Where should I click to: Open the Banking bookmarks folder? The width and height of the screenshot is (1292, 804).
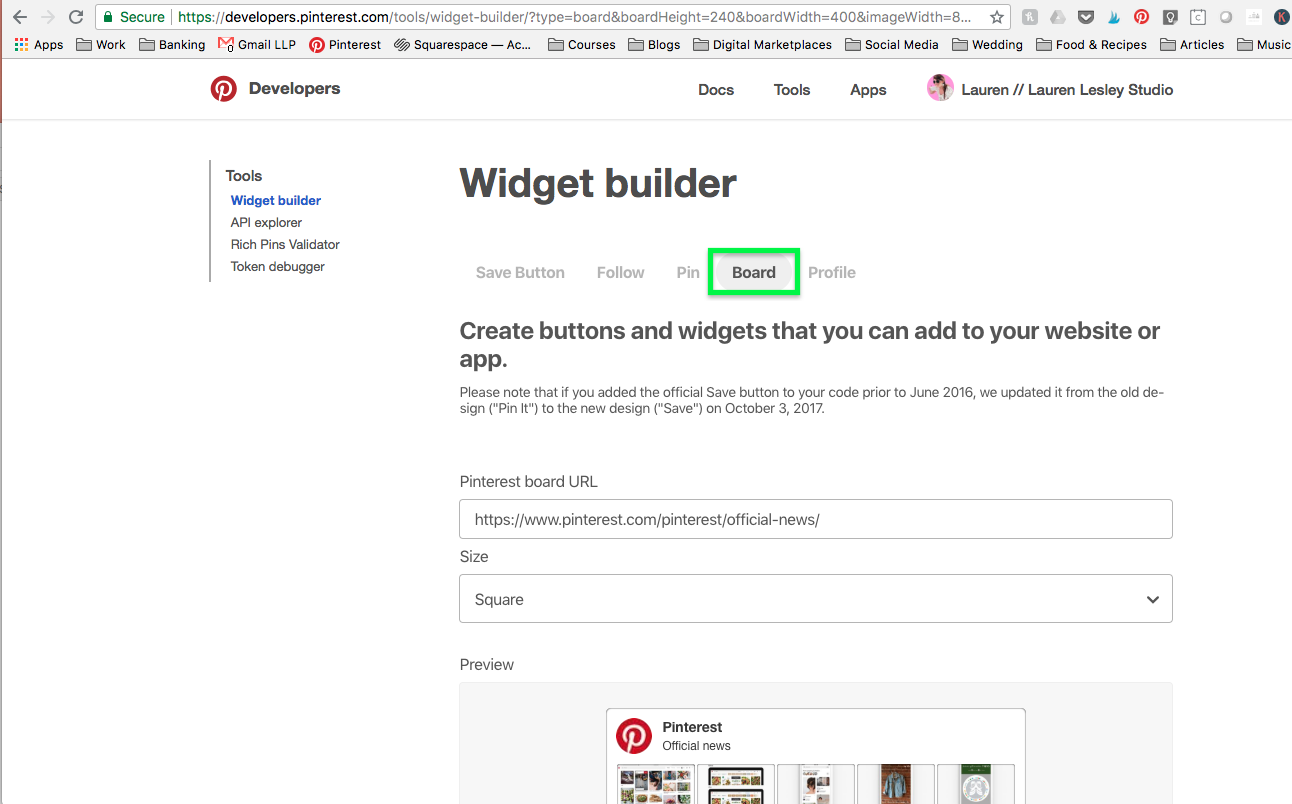(x=172, y=45)
